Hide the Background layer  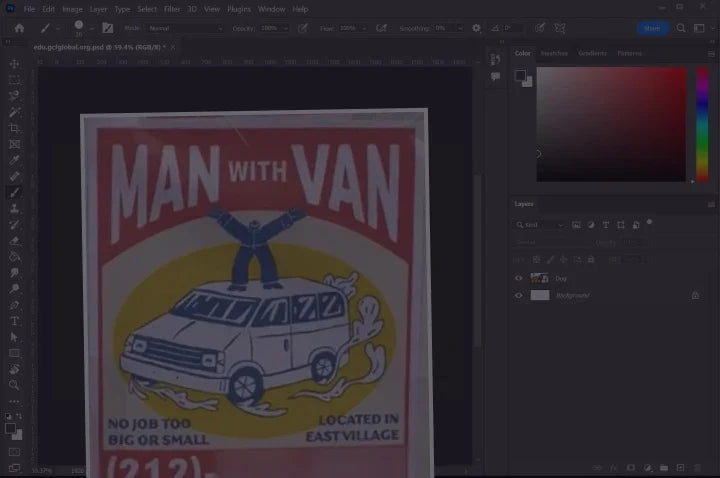pyautogui.click(x=518, y=295)
